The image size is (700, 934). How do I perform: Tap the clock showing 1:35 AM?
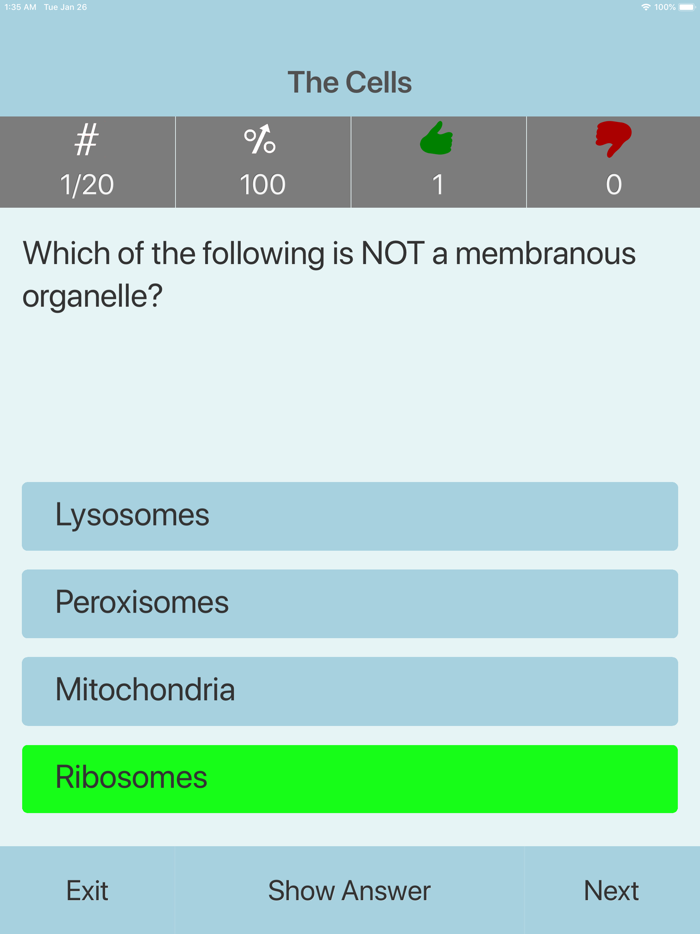(14, 6)
